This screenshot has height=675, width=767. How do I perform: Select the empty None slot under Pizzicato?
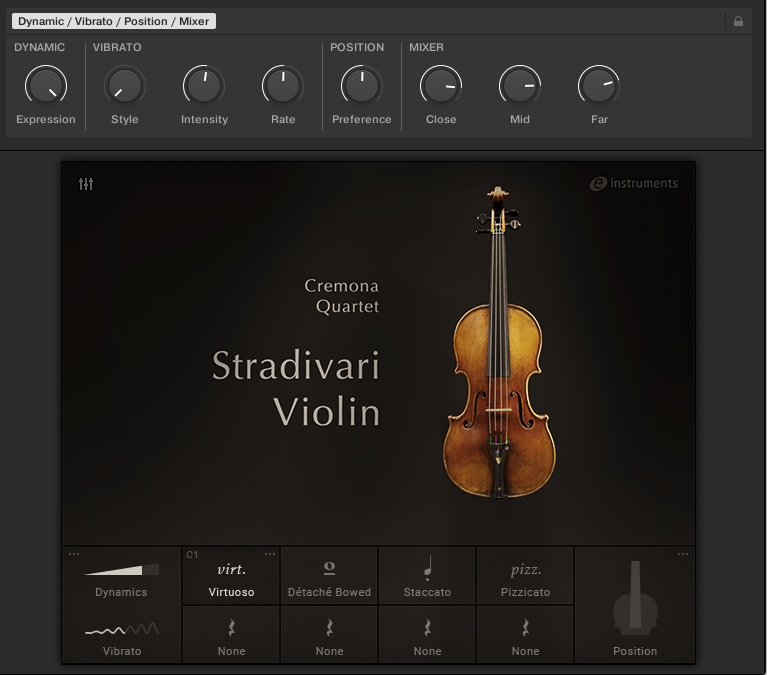tap(525, 634)
